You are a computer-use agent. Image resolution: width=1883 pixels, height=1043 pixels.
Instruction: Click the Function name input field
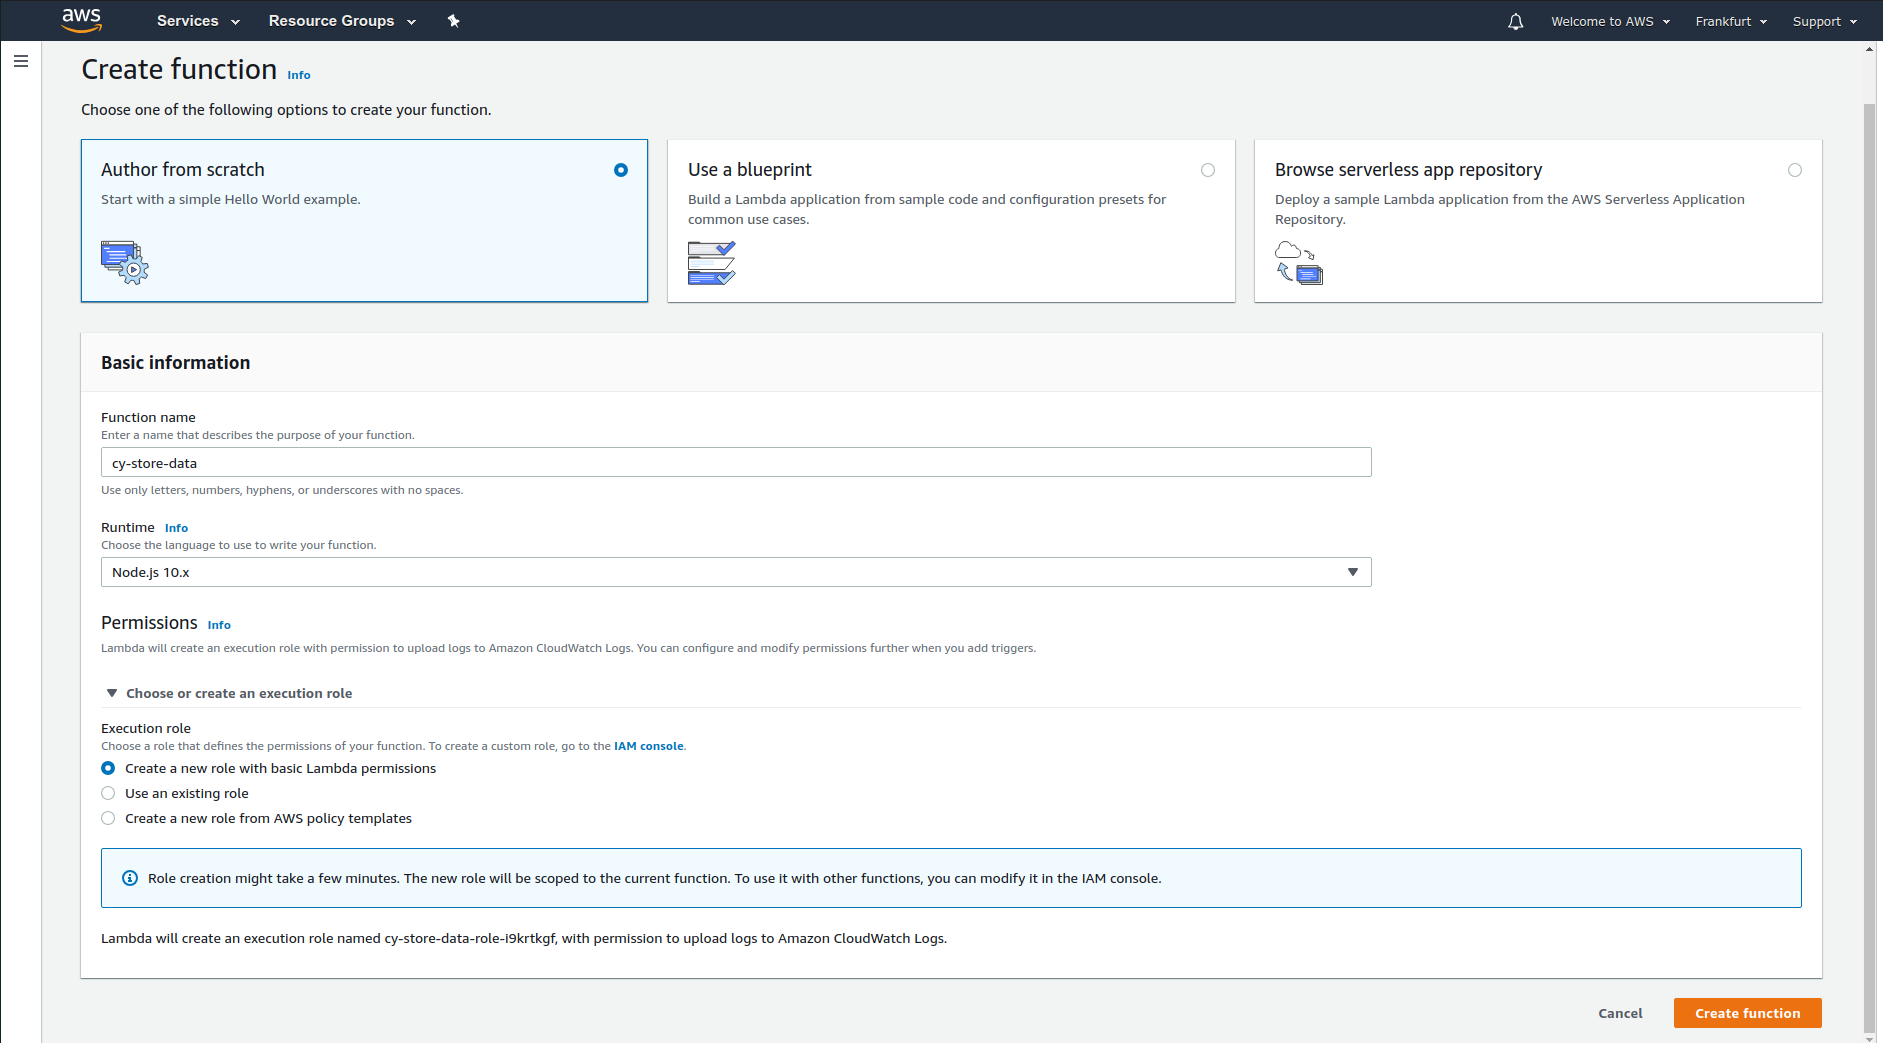pos(736,462)
